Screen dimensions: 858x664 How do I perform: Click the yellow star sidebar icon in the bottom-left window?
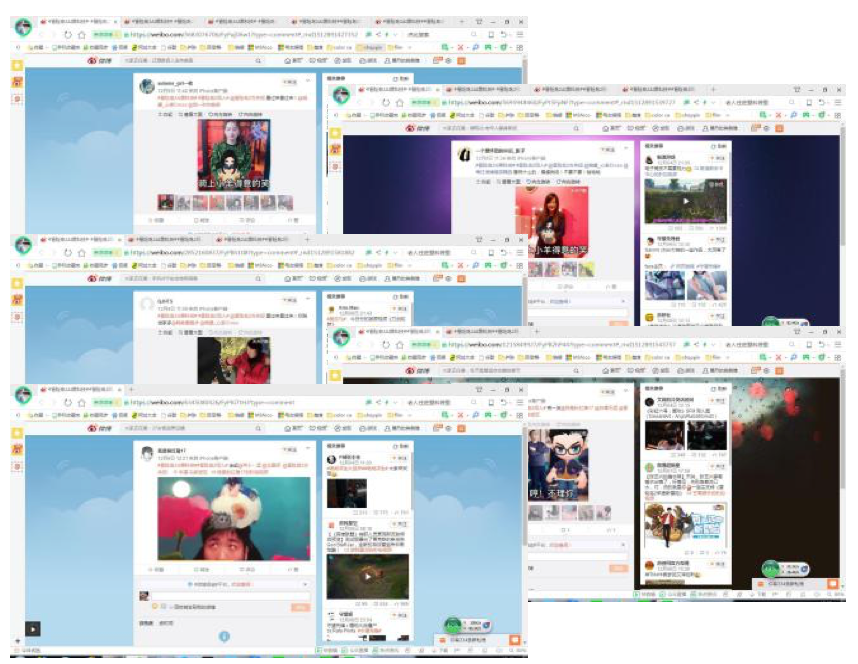(17, 433)
